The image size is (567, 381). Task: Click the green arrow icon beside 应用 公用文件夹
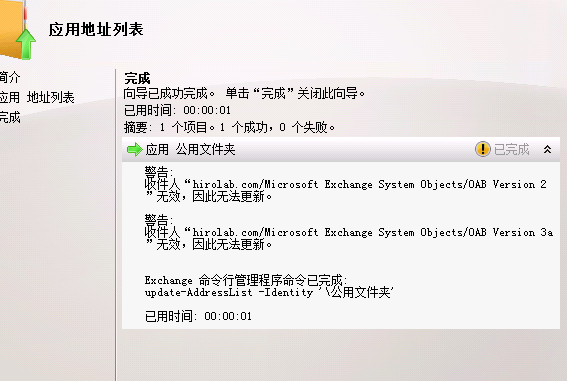coord(135,149)
